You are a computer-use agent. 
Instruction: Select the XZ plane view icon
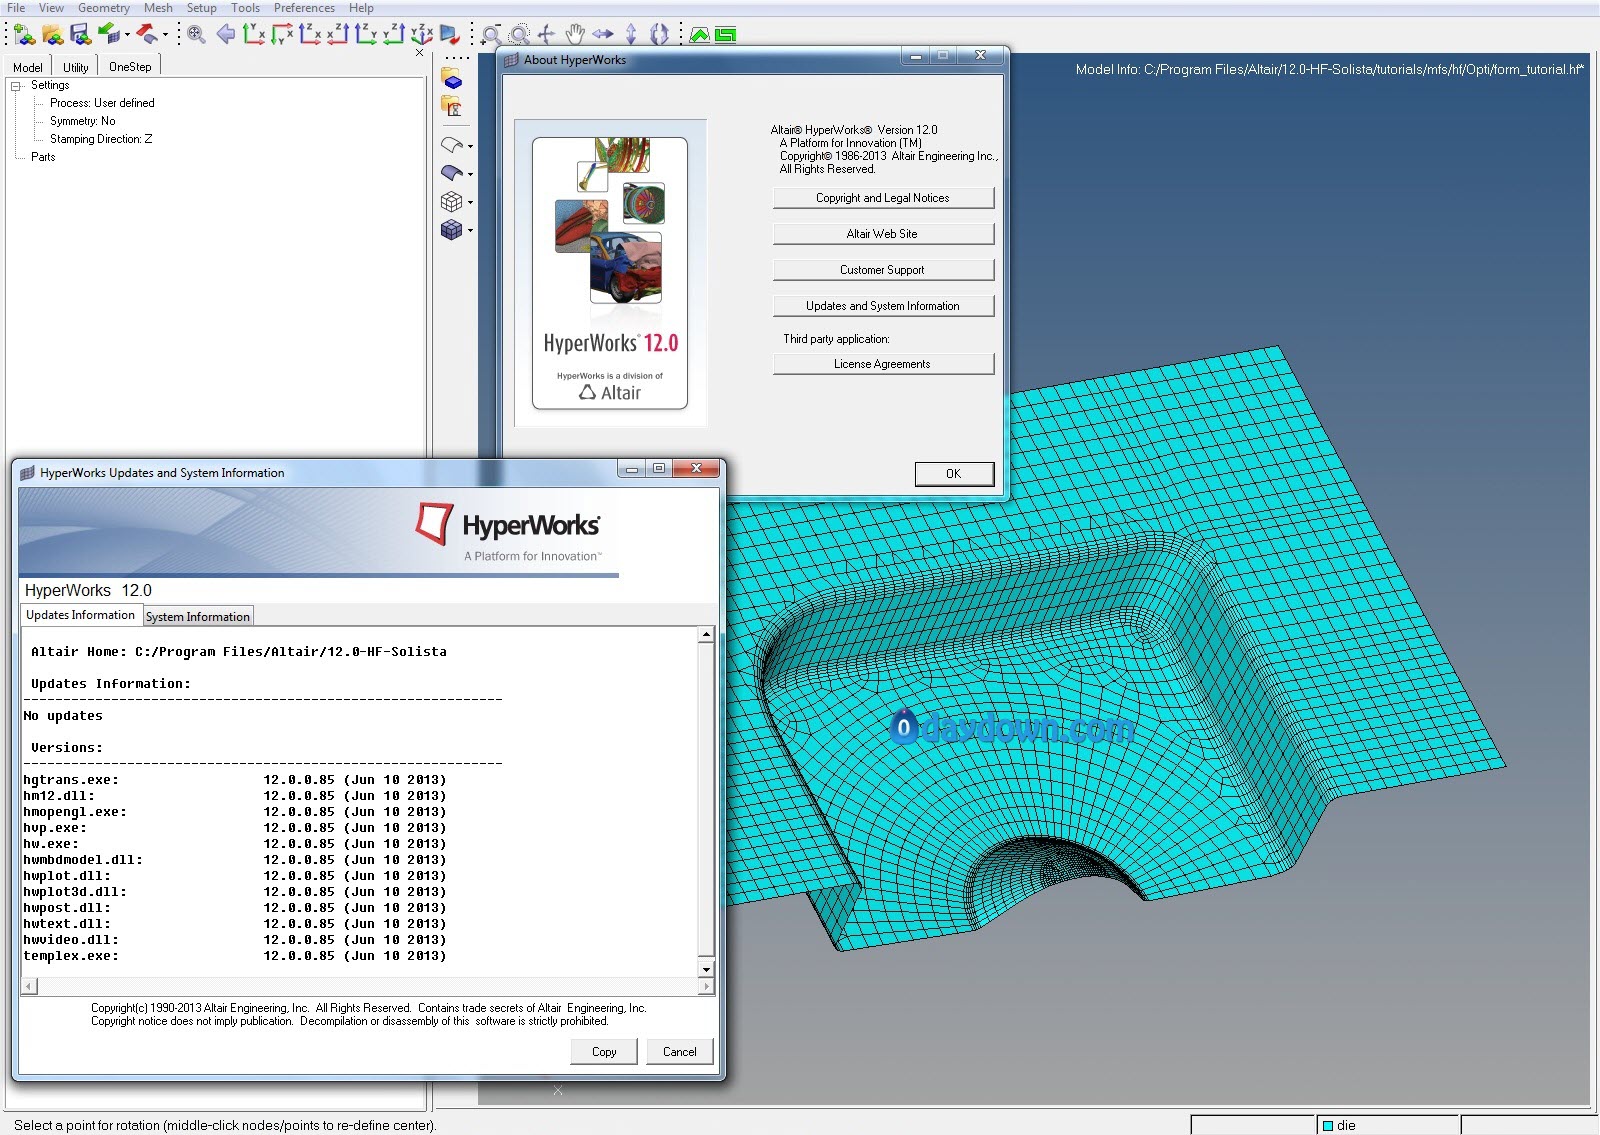pyautogui.click(x=310, y=35)
